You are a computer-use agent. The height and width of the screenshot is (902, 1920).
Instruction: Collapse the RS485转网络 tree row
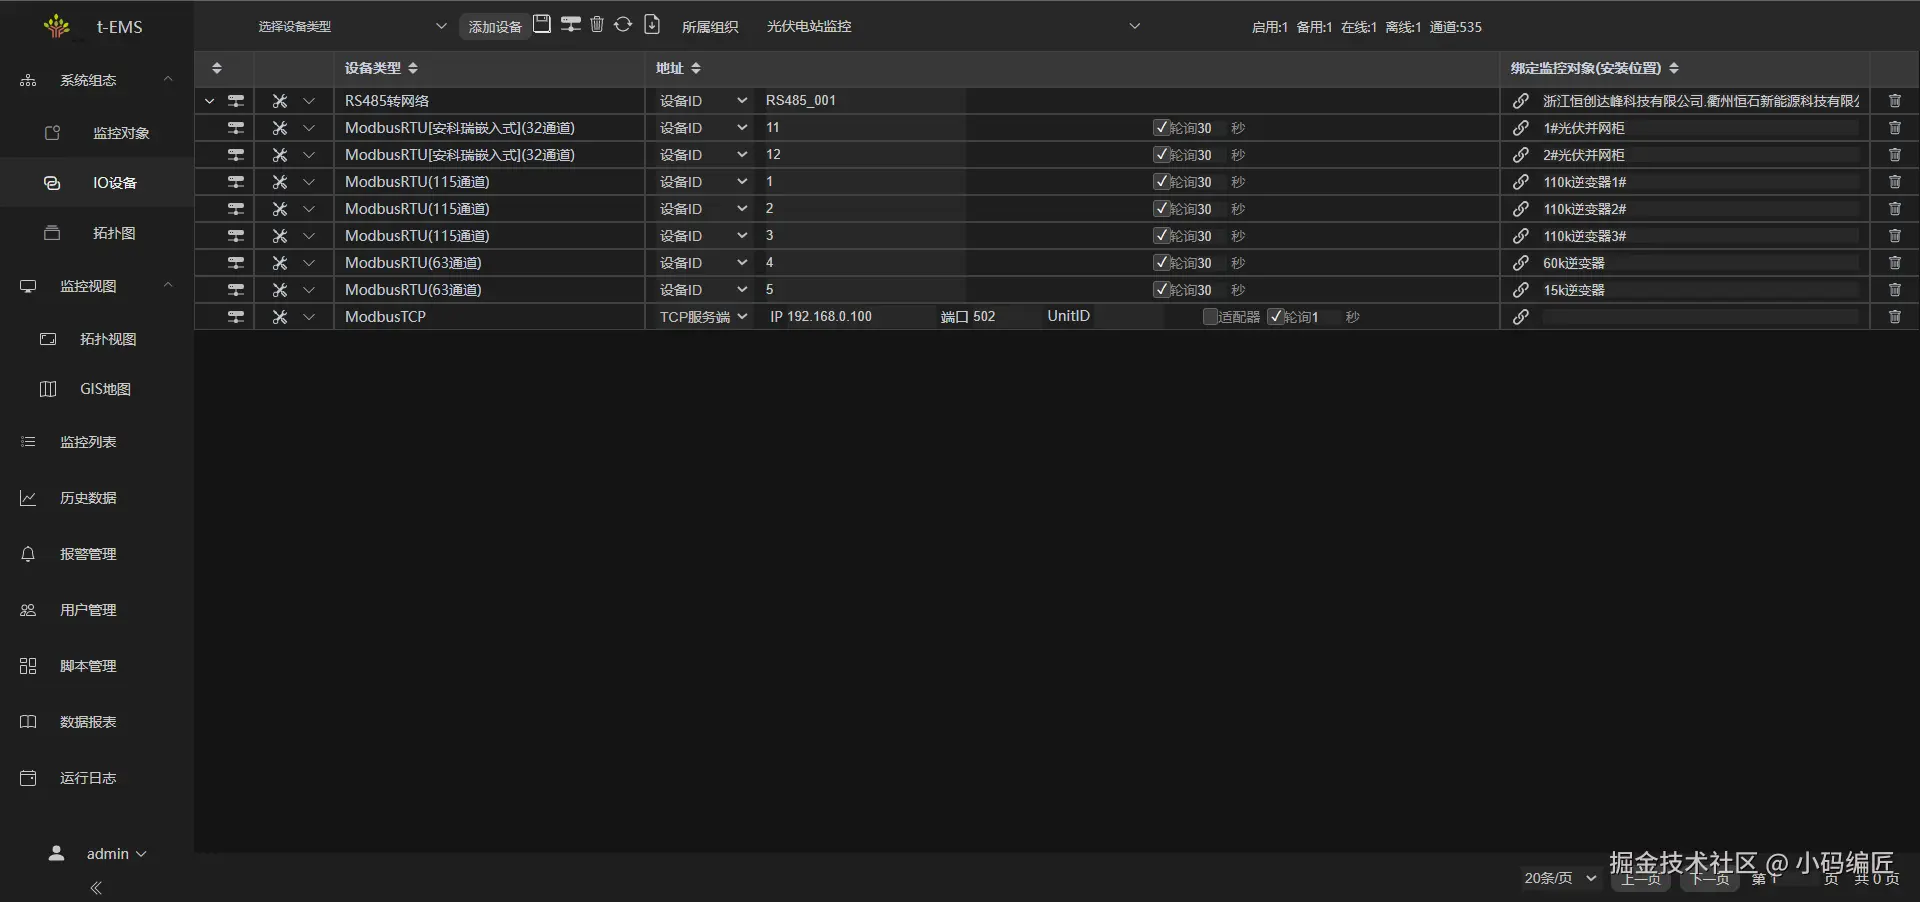pos(209,101)
